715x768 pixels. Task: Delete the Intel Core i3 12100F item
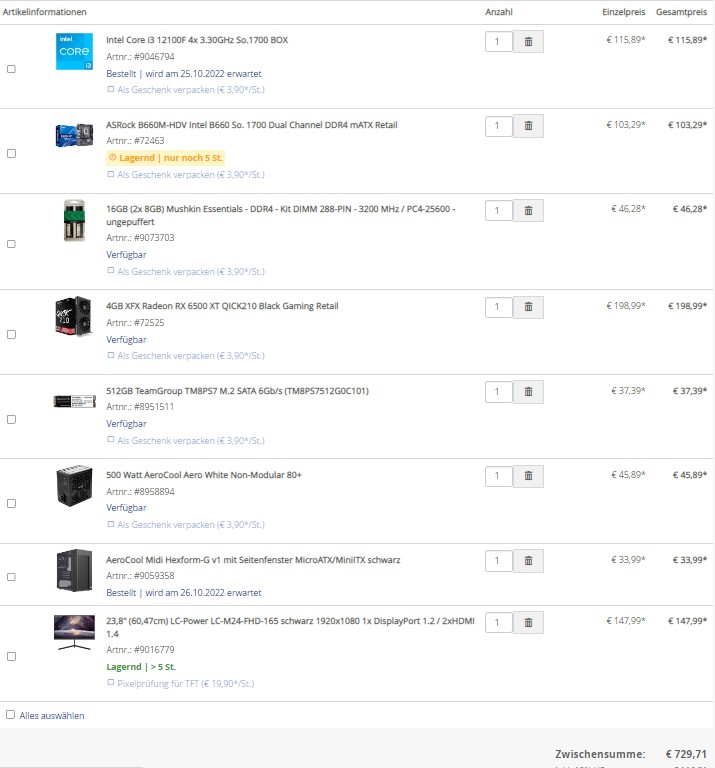pos(528,42)
